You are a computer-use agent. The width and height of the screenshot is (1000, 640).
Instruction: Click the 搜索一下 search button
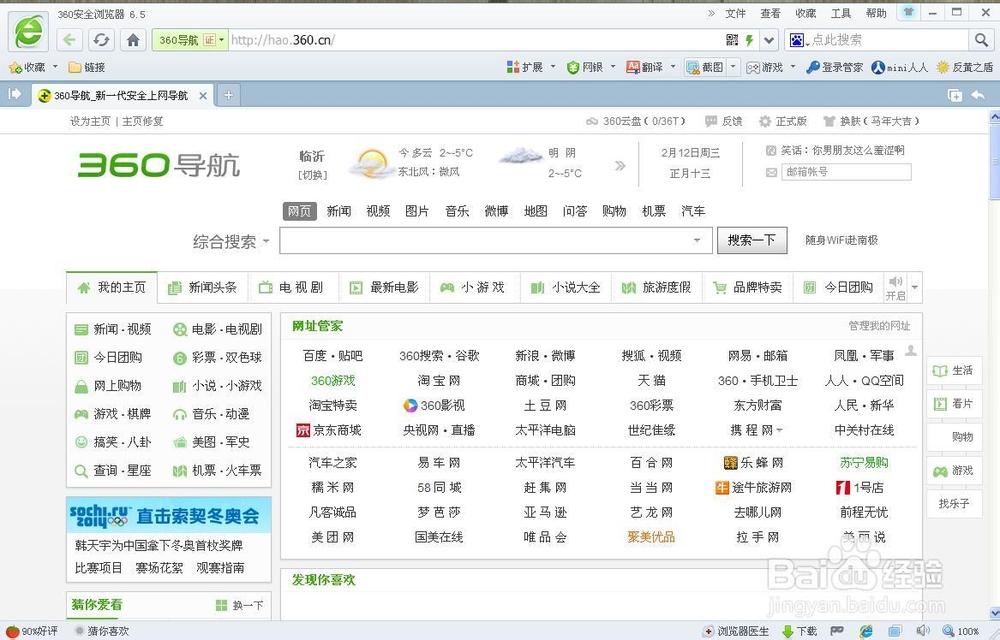point(752,240)
